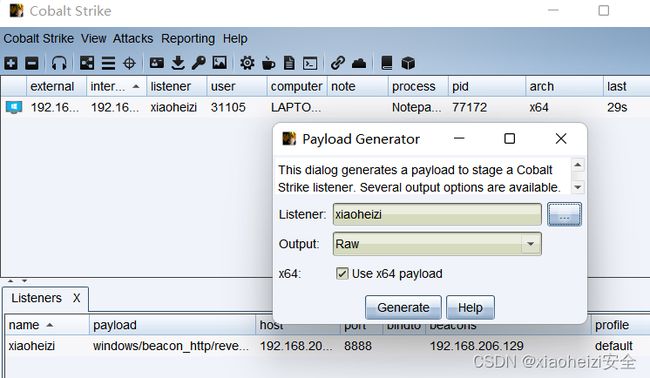The width and height of the screenshot is (650, 378).
Task: Click the Help button in dialog
Action: (470, 308)
